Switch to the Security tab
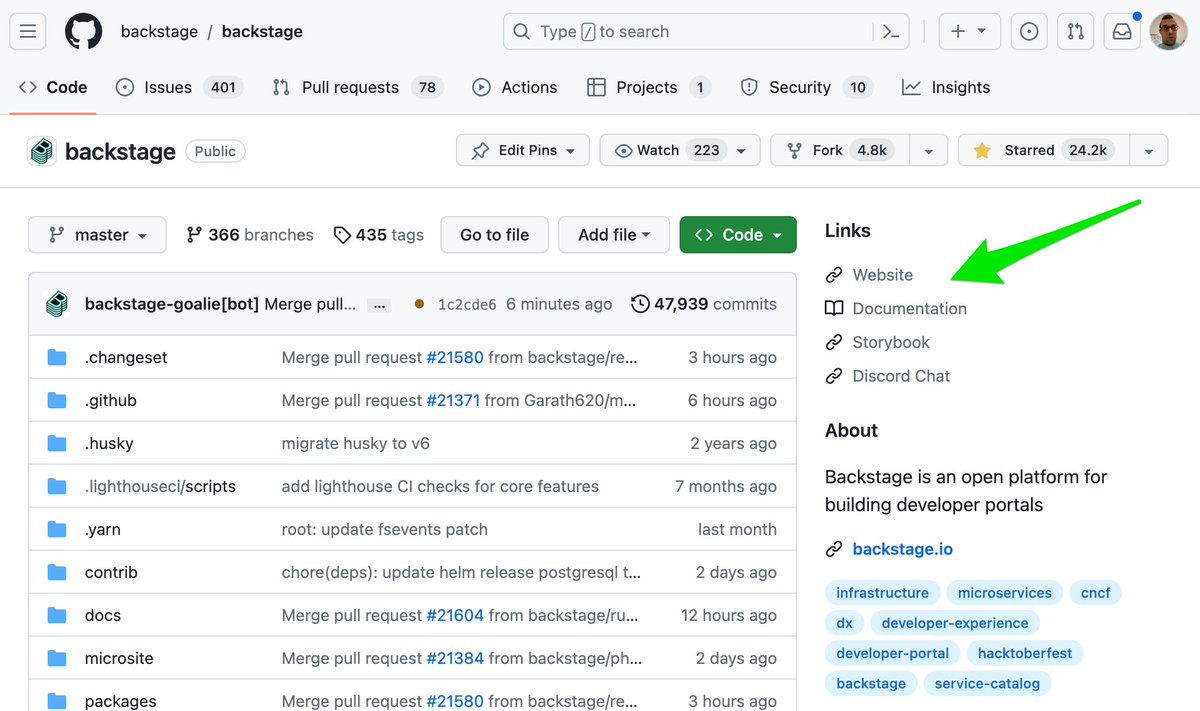The image size is (1200, 711). 807,87
